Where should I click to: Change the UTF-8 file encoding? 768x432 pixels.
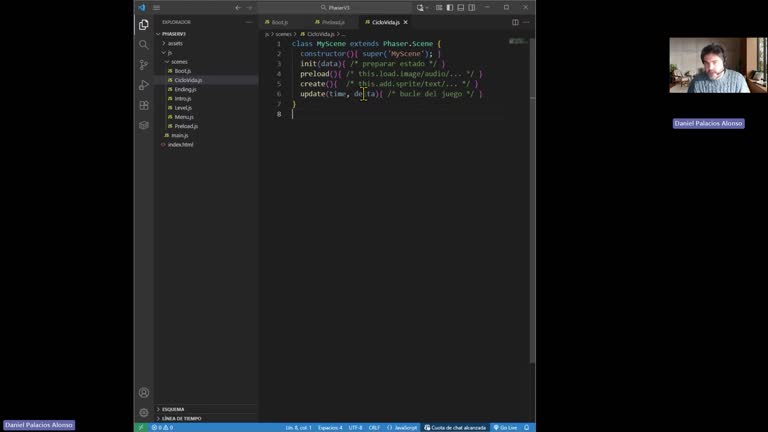pyautogui.click(x=355, y=428)
